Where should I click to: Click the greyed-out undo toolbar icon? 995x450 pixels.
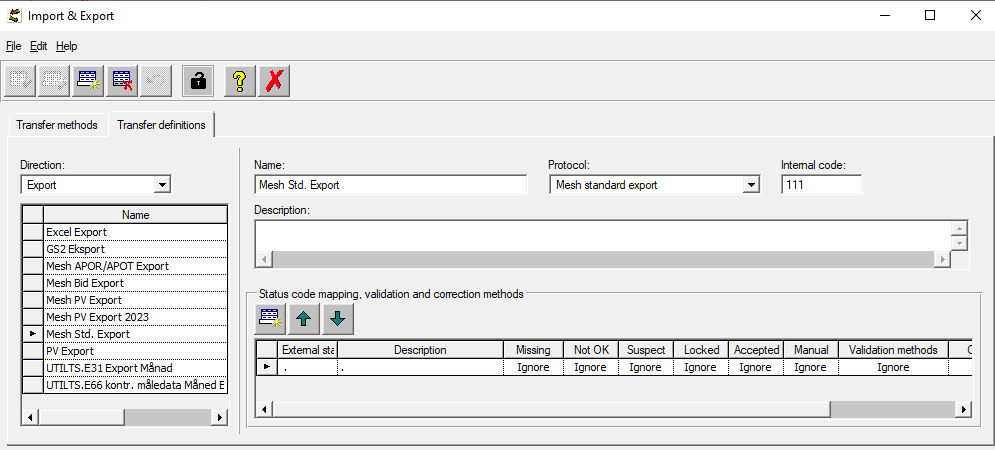[x=156, y=81]
